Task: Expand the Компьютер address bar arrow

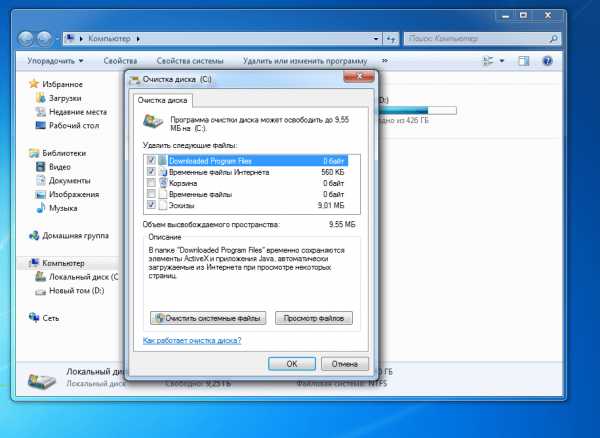Action: coord(138,39)
